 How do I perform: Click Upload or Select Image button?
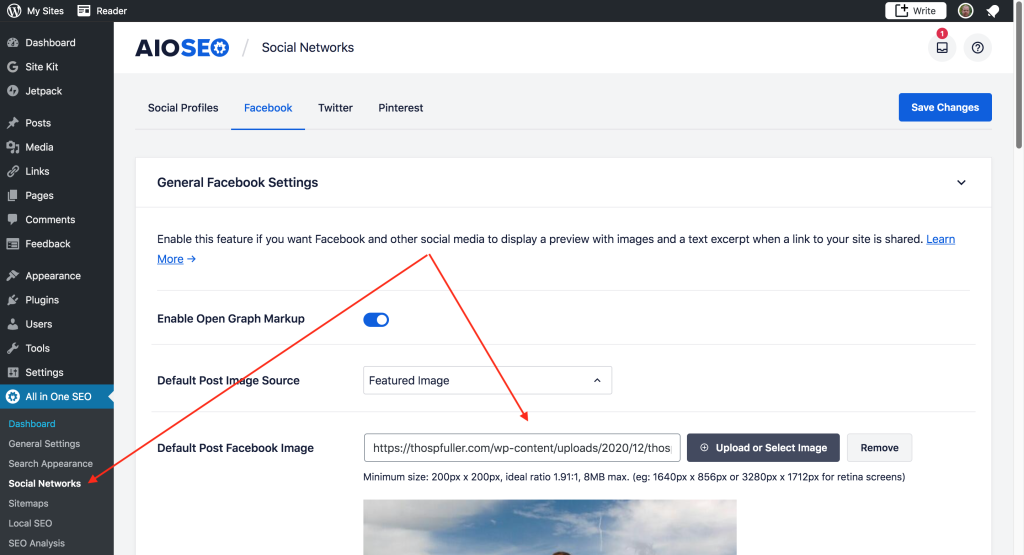tap(763, 448)
